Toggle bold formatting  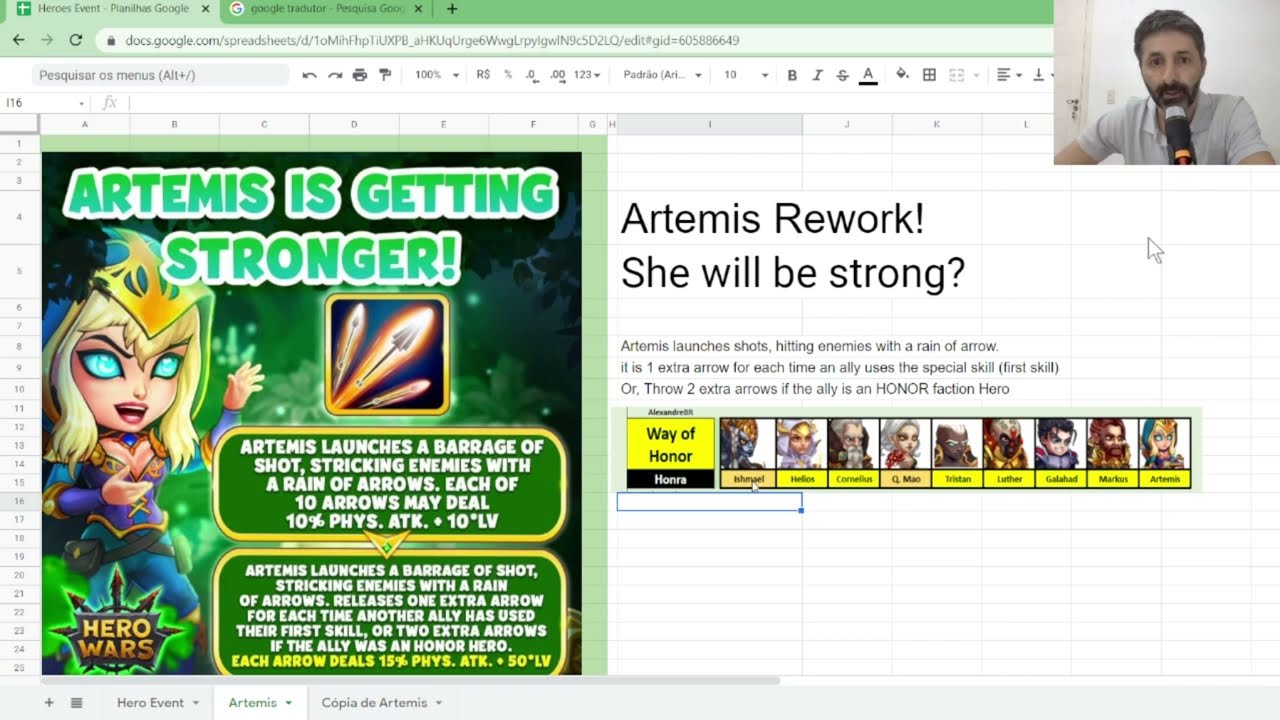click(x=792, y=75)
